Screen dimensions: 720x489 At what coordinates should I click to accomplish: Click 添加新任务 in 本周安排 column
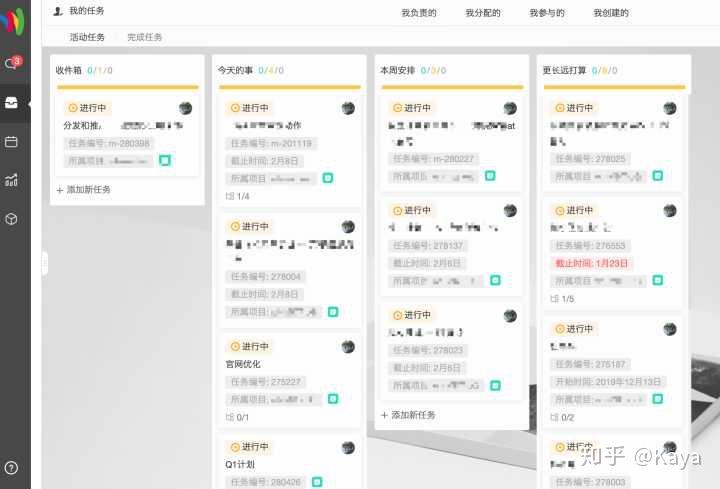coord(408,415)
